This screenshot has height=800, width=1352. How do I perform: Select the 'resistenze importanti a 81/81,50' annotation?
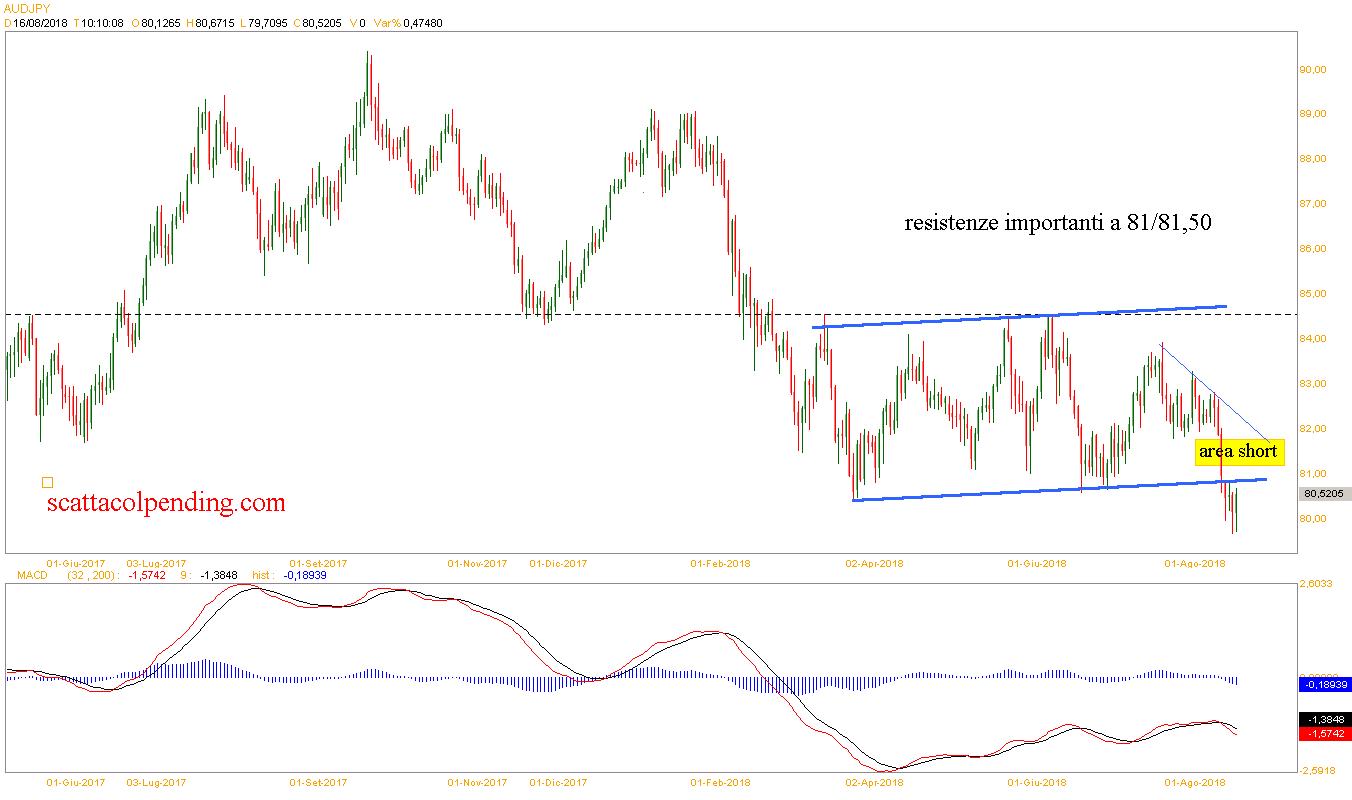pyautogui.click(x=1057, y=223)
